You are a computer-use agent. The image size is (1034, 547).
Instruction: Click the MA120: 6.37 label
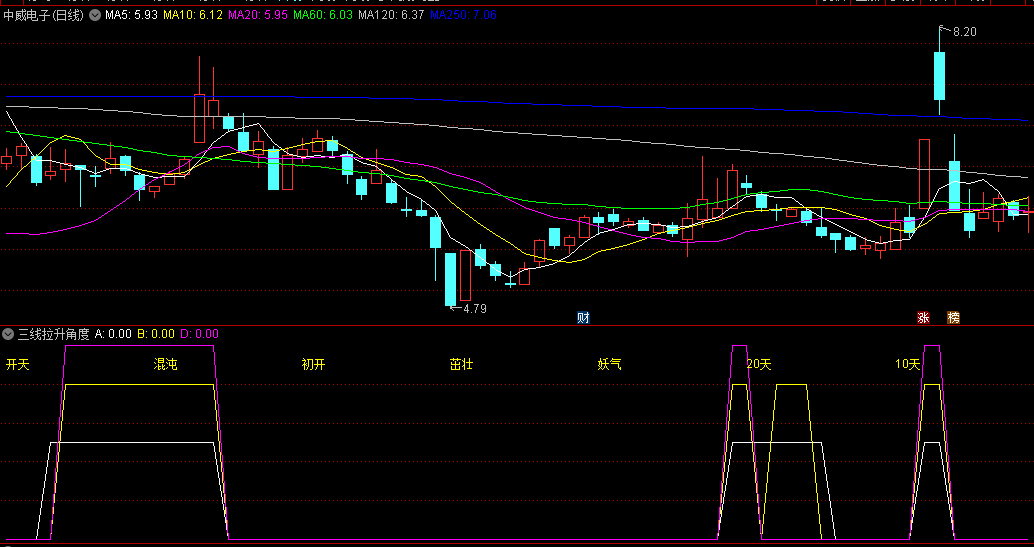pyautogui.click(x=391, y=15)
